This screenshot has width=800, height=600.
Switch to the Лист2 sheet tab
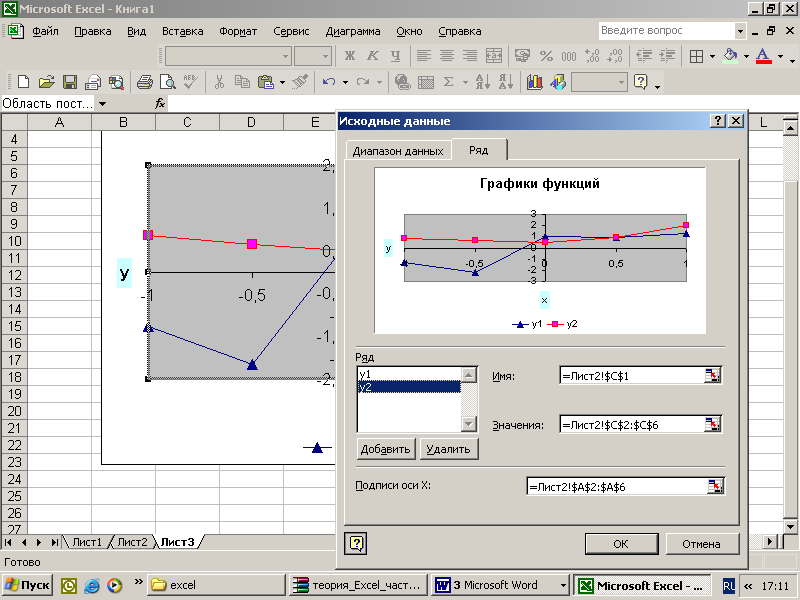pos(132,542)
